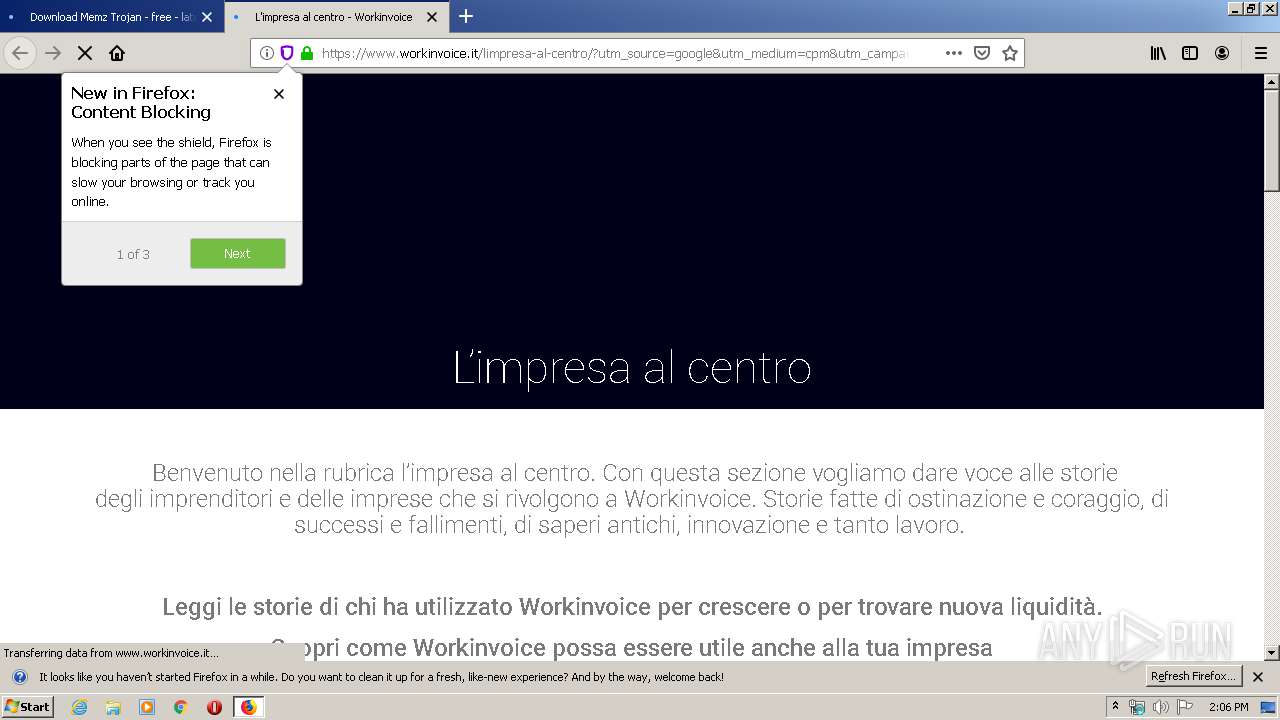This screenshot has width=1280, height=720.
Task: Click the 1 of 3 tour counter
Action: 133,254
